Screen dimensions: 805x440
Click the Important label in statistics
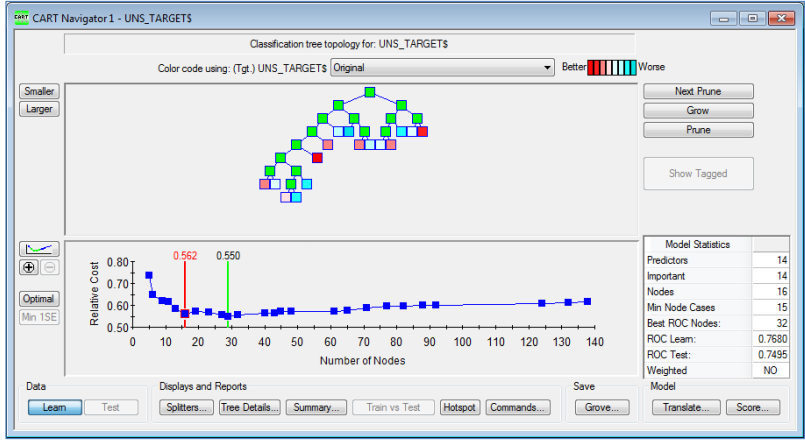coord(666,276)
